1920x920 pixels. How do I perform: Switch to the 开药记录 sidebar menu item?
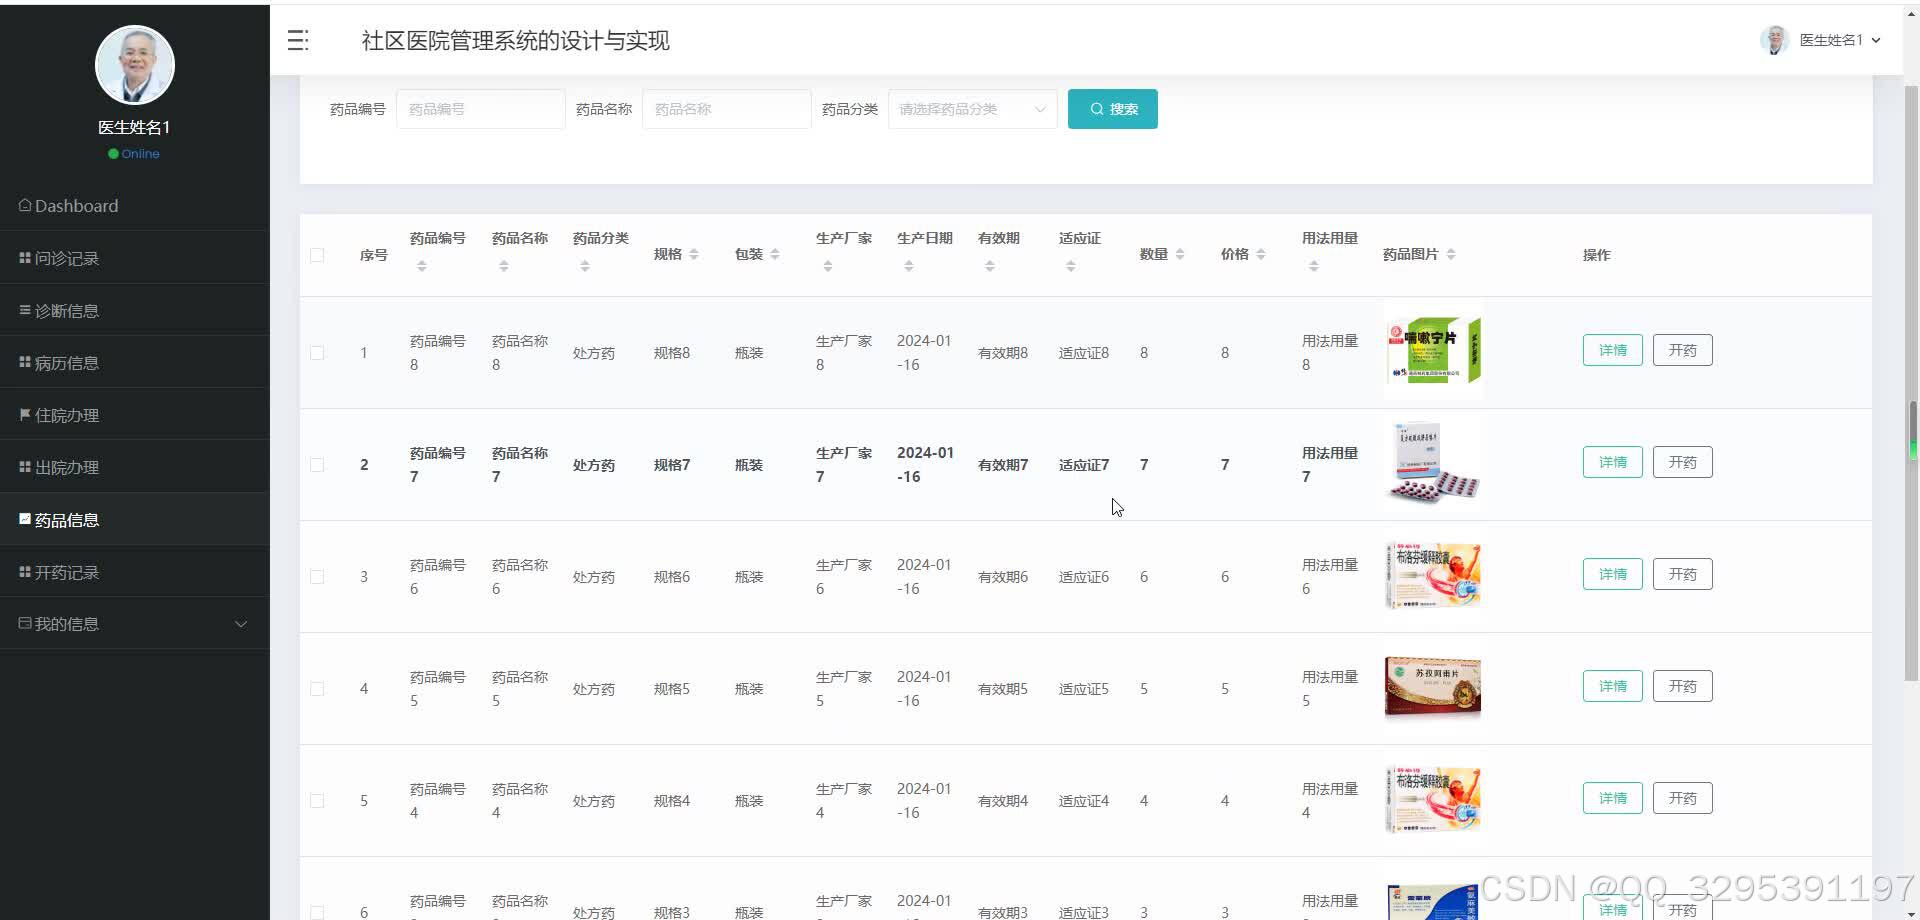coord(23,571)
